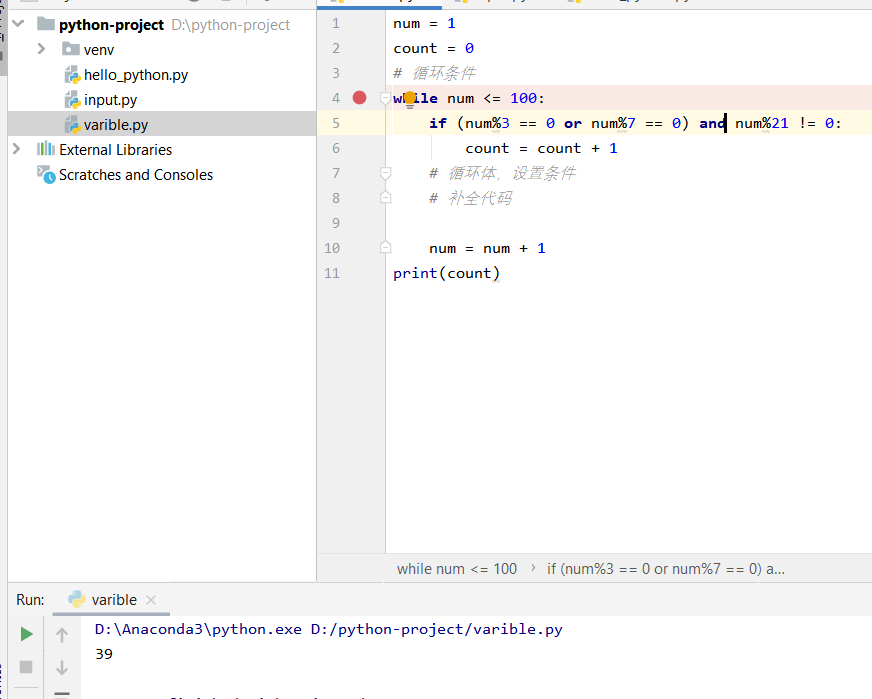Expand External Libraries node
Screen dimensions: 872x699
point(17,149)
